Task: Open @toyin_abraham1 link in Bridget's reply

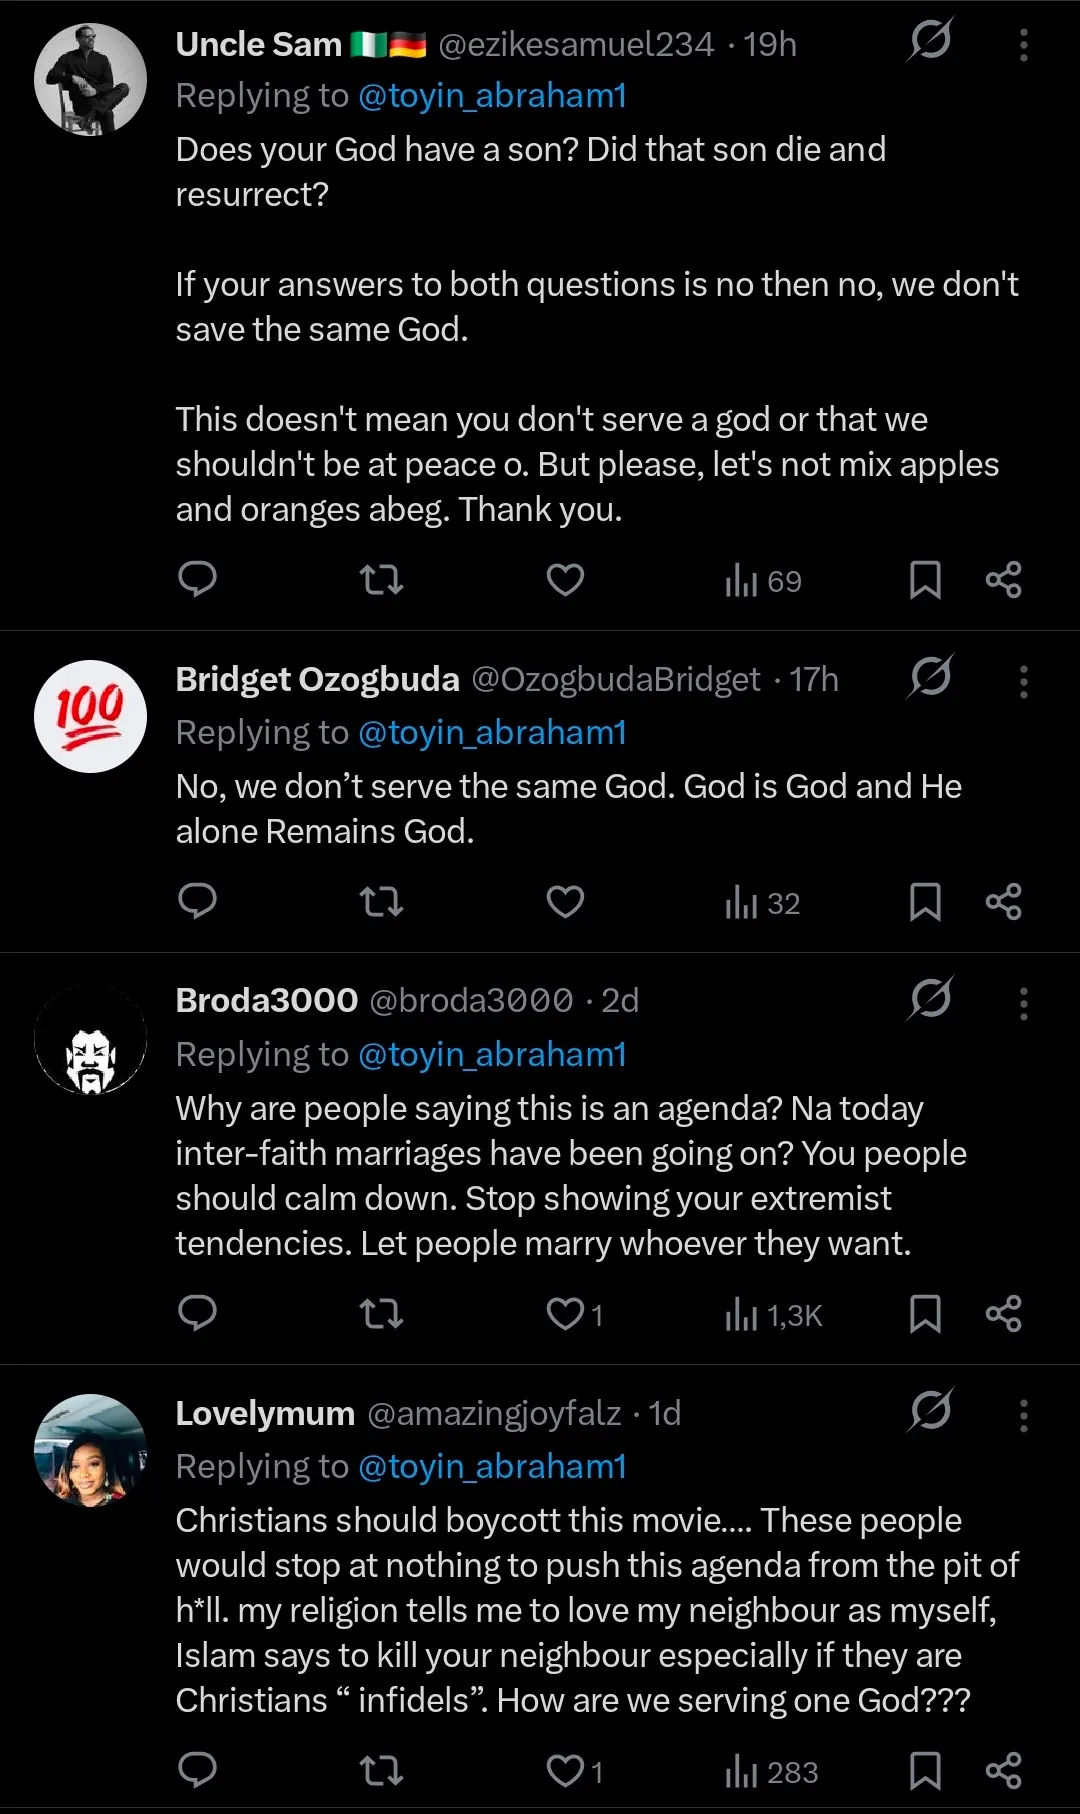Action: click(x=492, y=733)
